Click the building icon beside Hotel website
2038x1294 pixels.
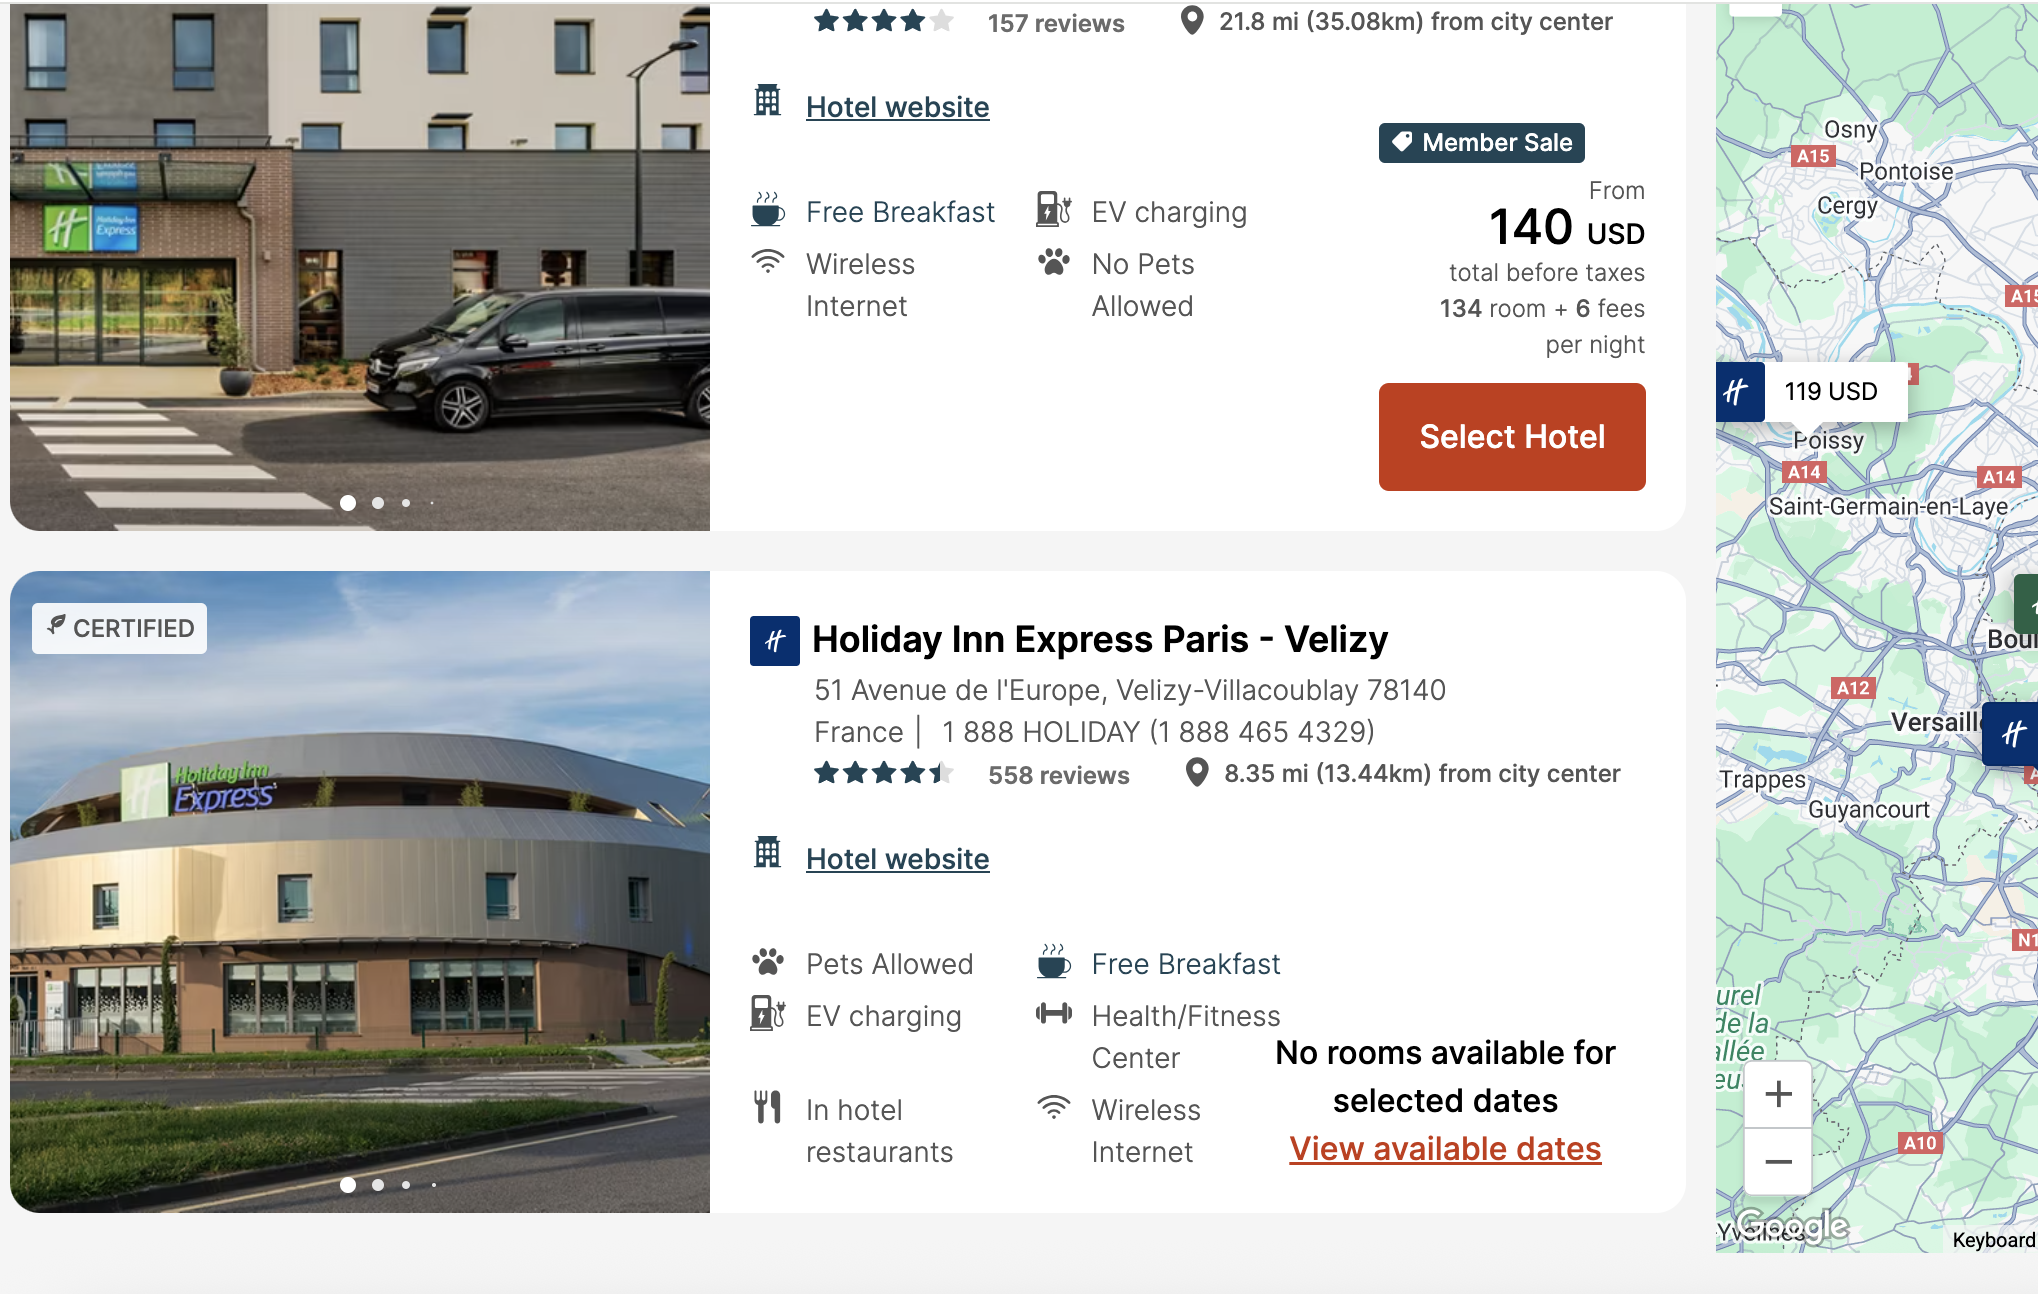pos(766,103)
